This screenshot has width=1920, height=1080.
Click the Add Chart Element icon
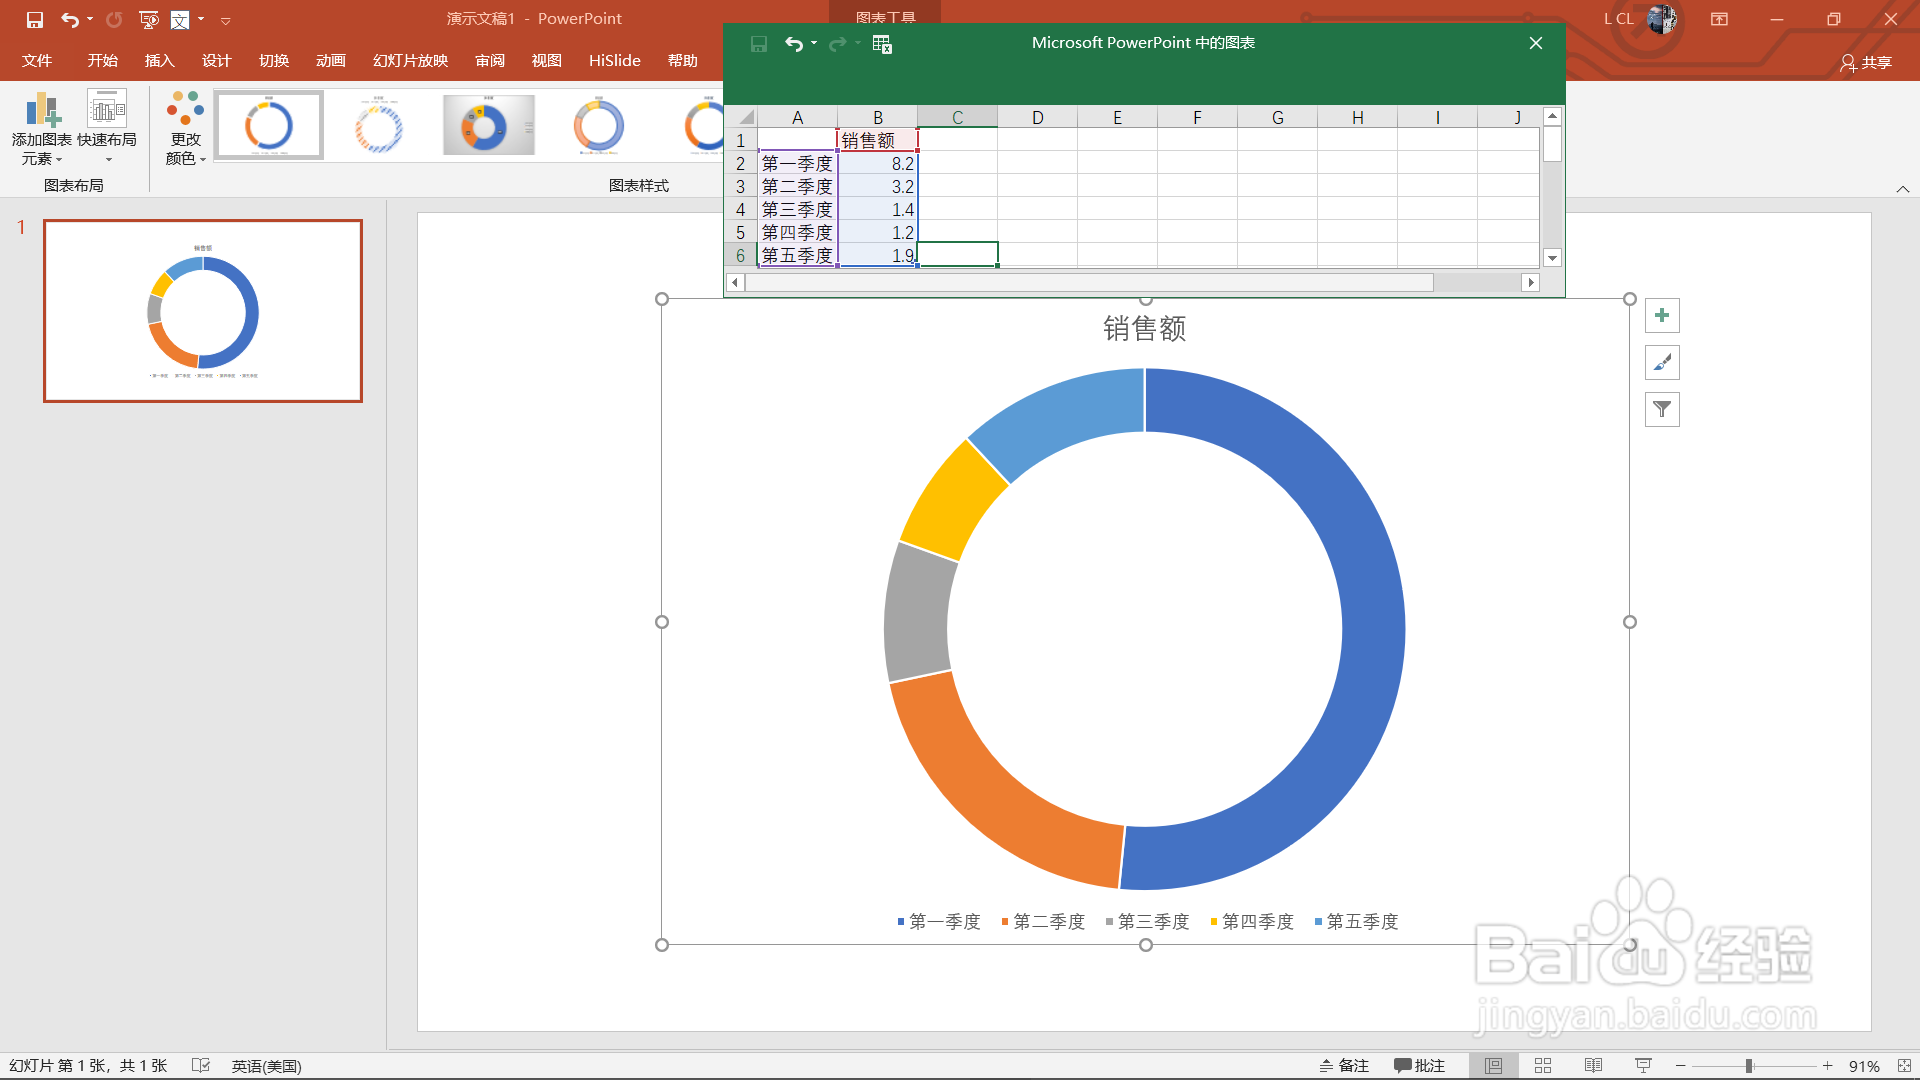point(42,110)
